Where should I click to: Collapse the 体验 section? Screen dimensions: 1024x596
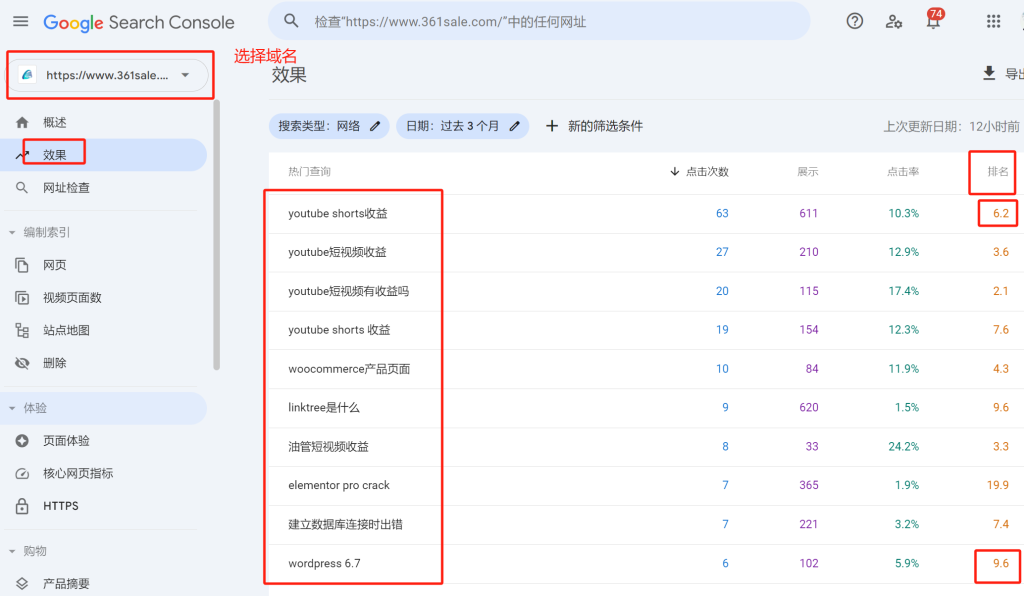pos(12,408)
